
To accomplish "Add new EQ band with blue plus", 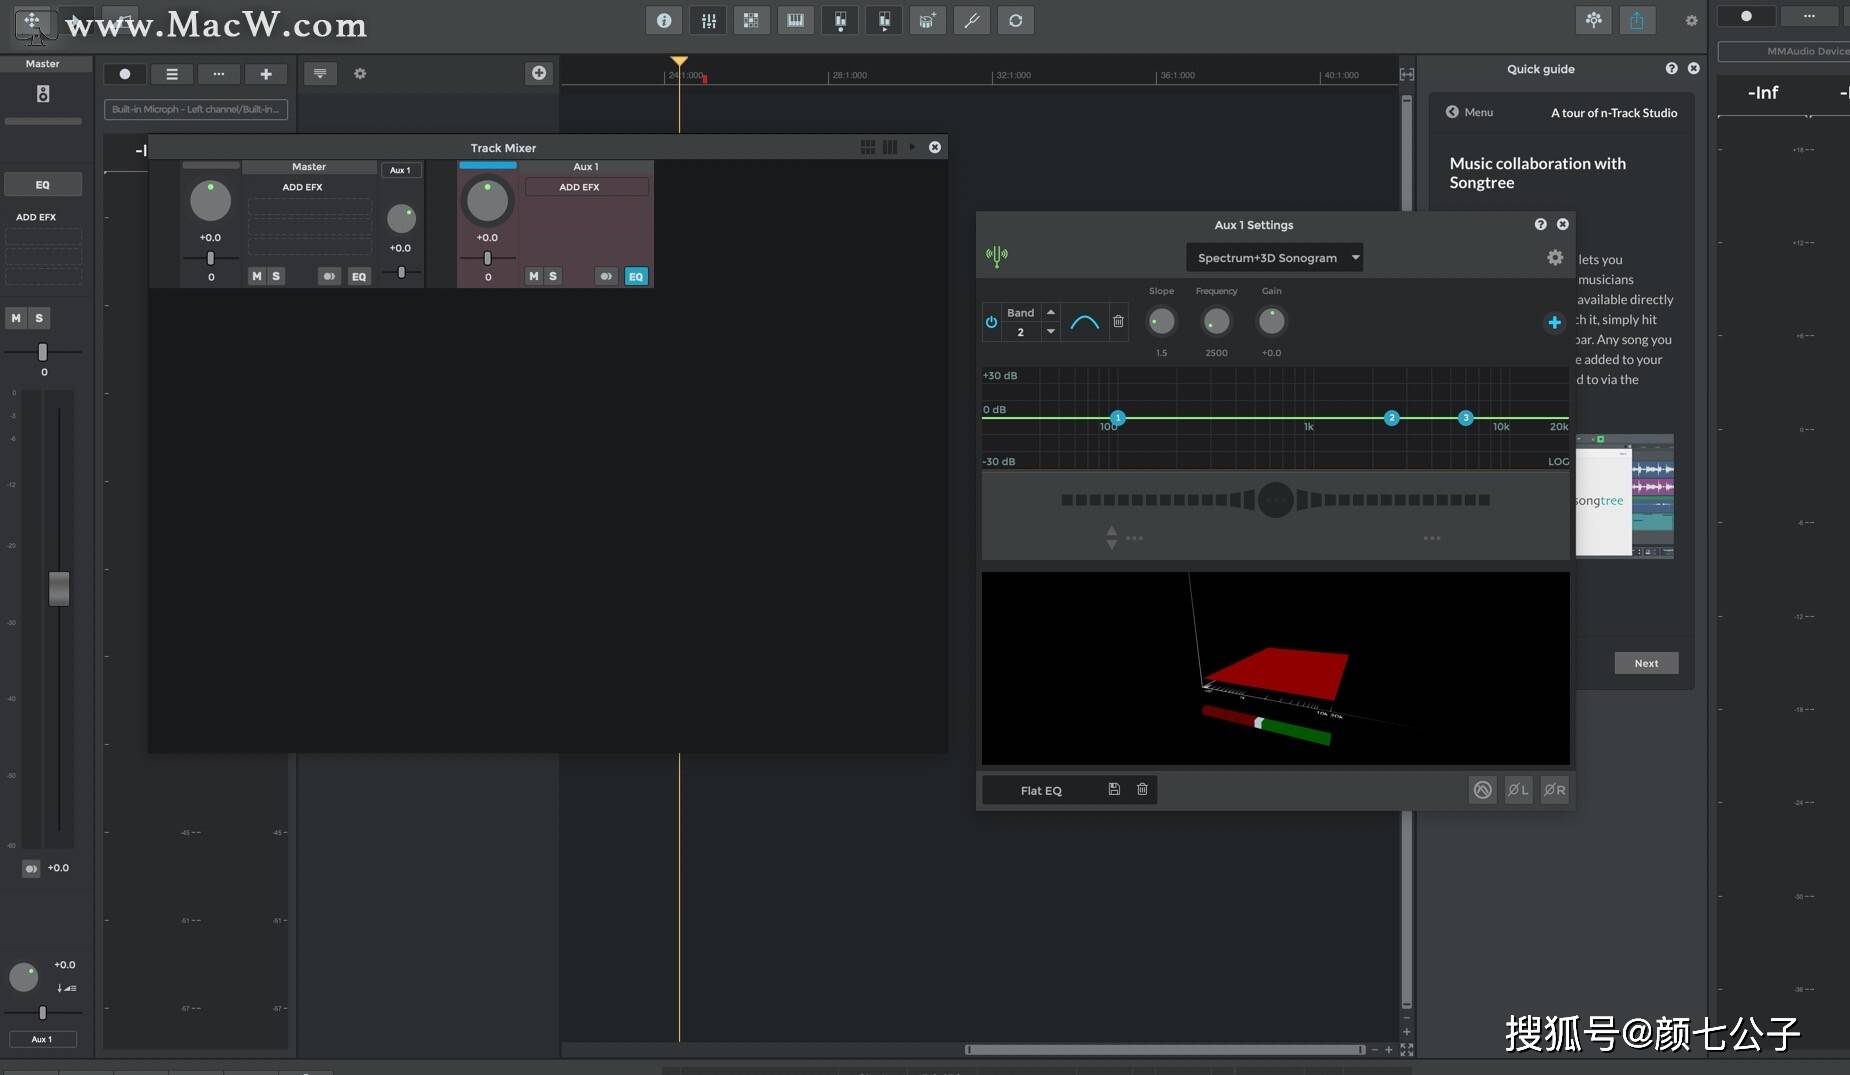I will coord(1554,322).
